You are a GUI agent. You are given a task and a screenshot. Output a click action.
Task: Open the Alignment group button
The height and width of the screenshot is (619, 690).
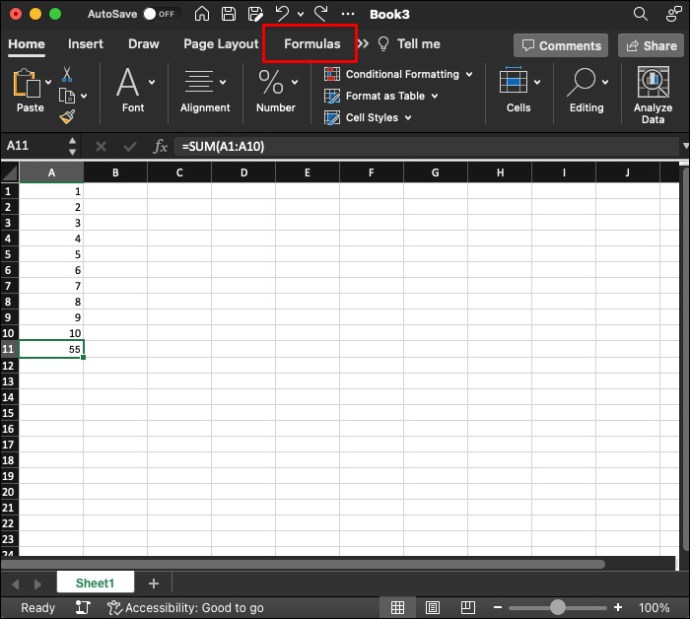coord(205,90)
